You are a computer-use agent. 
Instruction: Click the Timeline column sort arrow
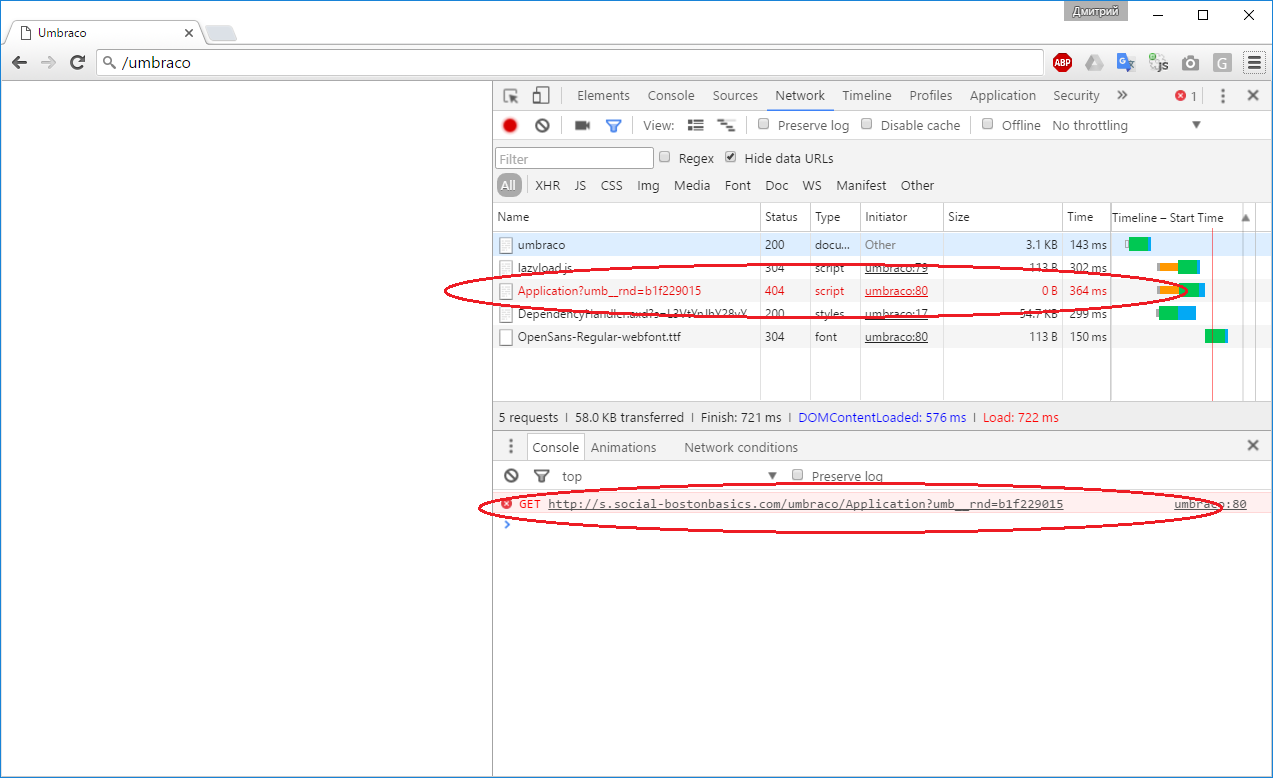[x=1246, y=217]
